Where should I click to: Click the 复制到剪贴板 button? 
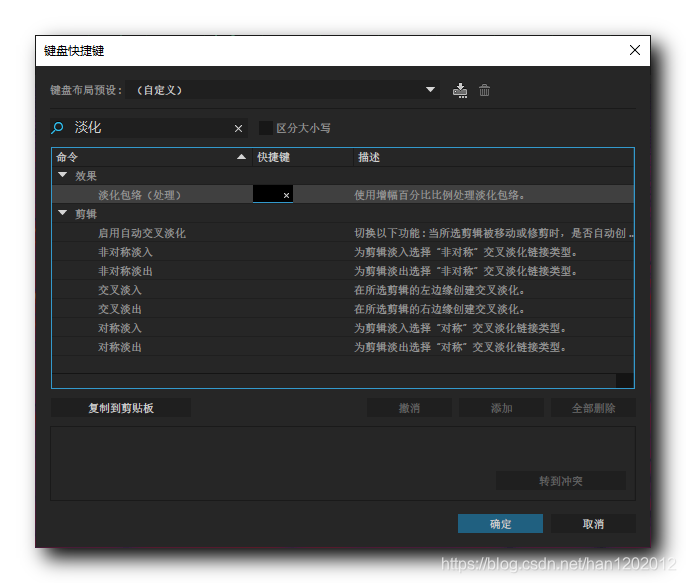point(121,408)
